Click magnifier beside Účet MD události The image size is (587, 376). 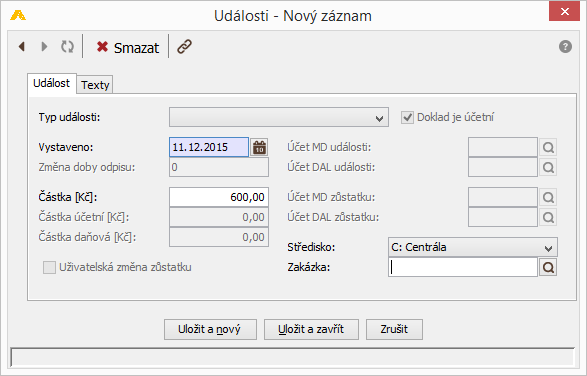point(548,147)
